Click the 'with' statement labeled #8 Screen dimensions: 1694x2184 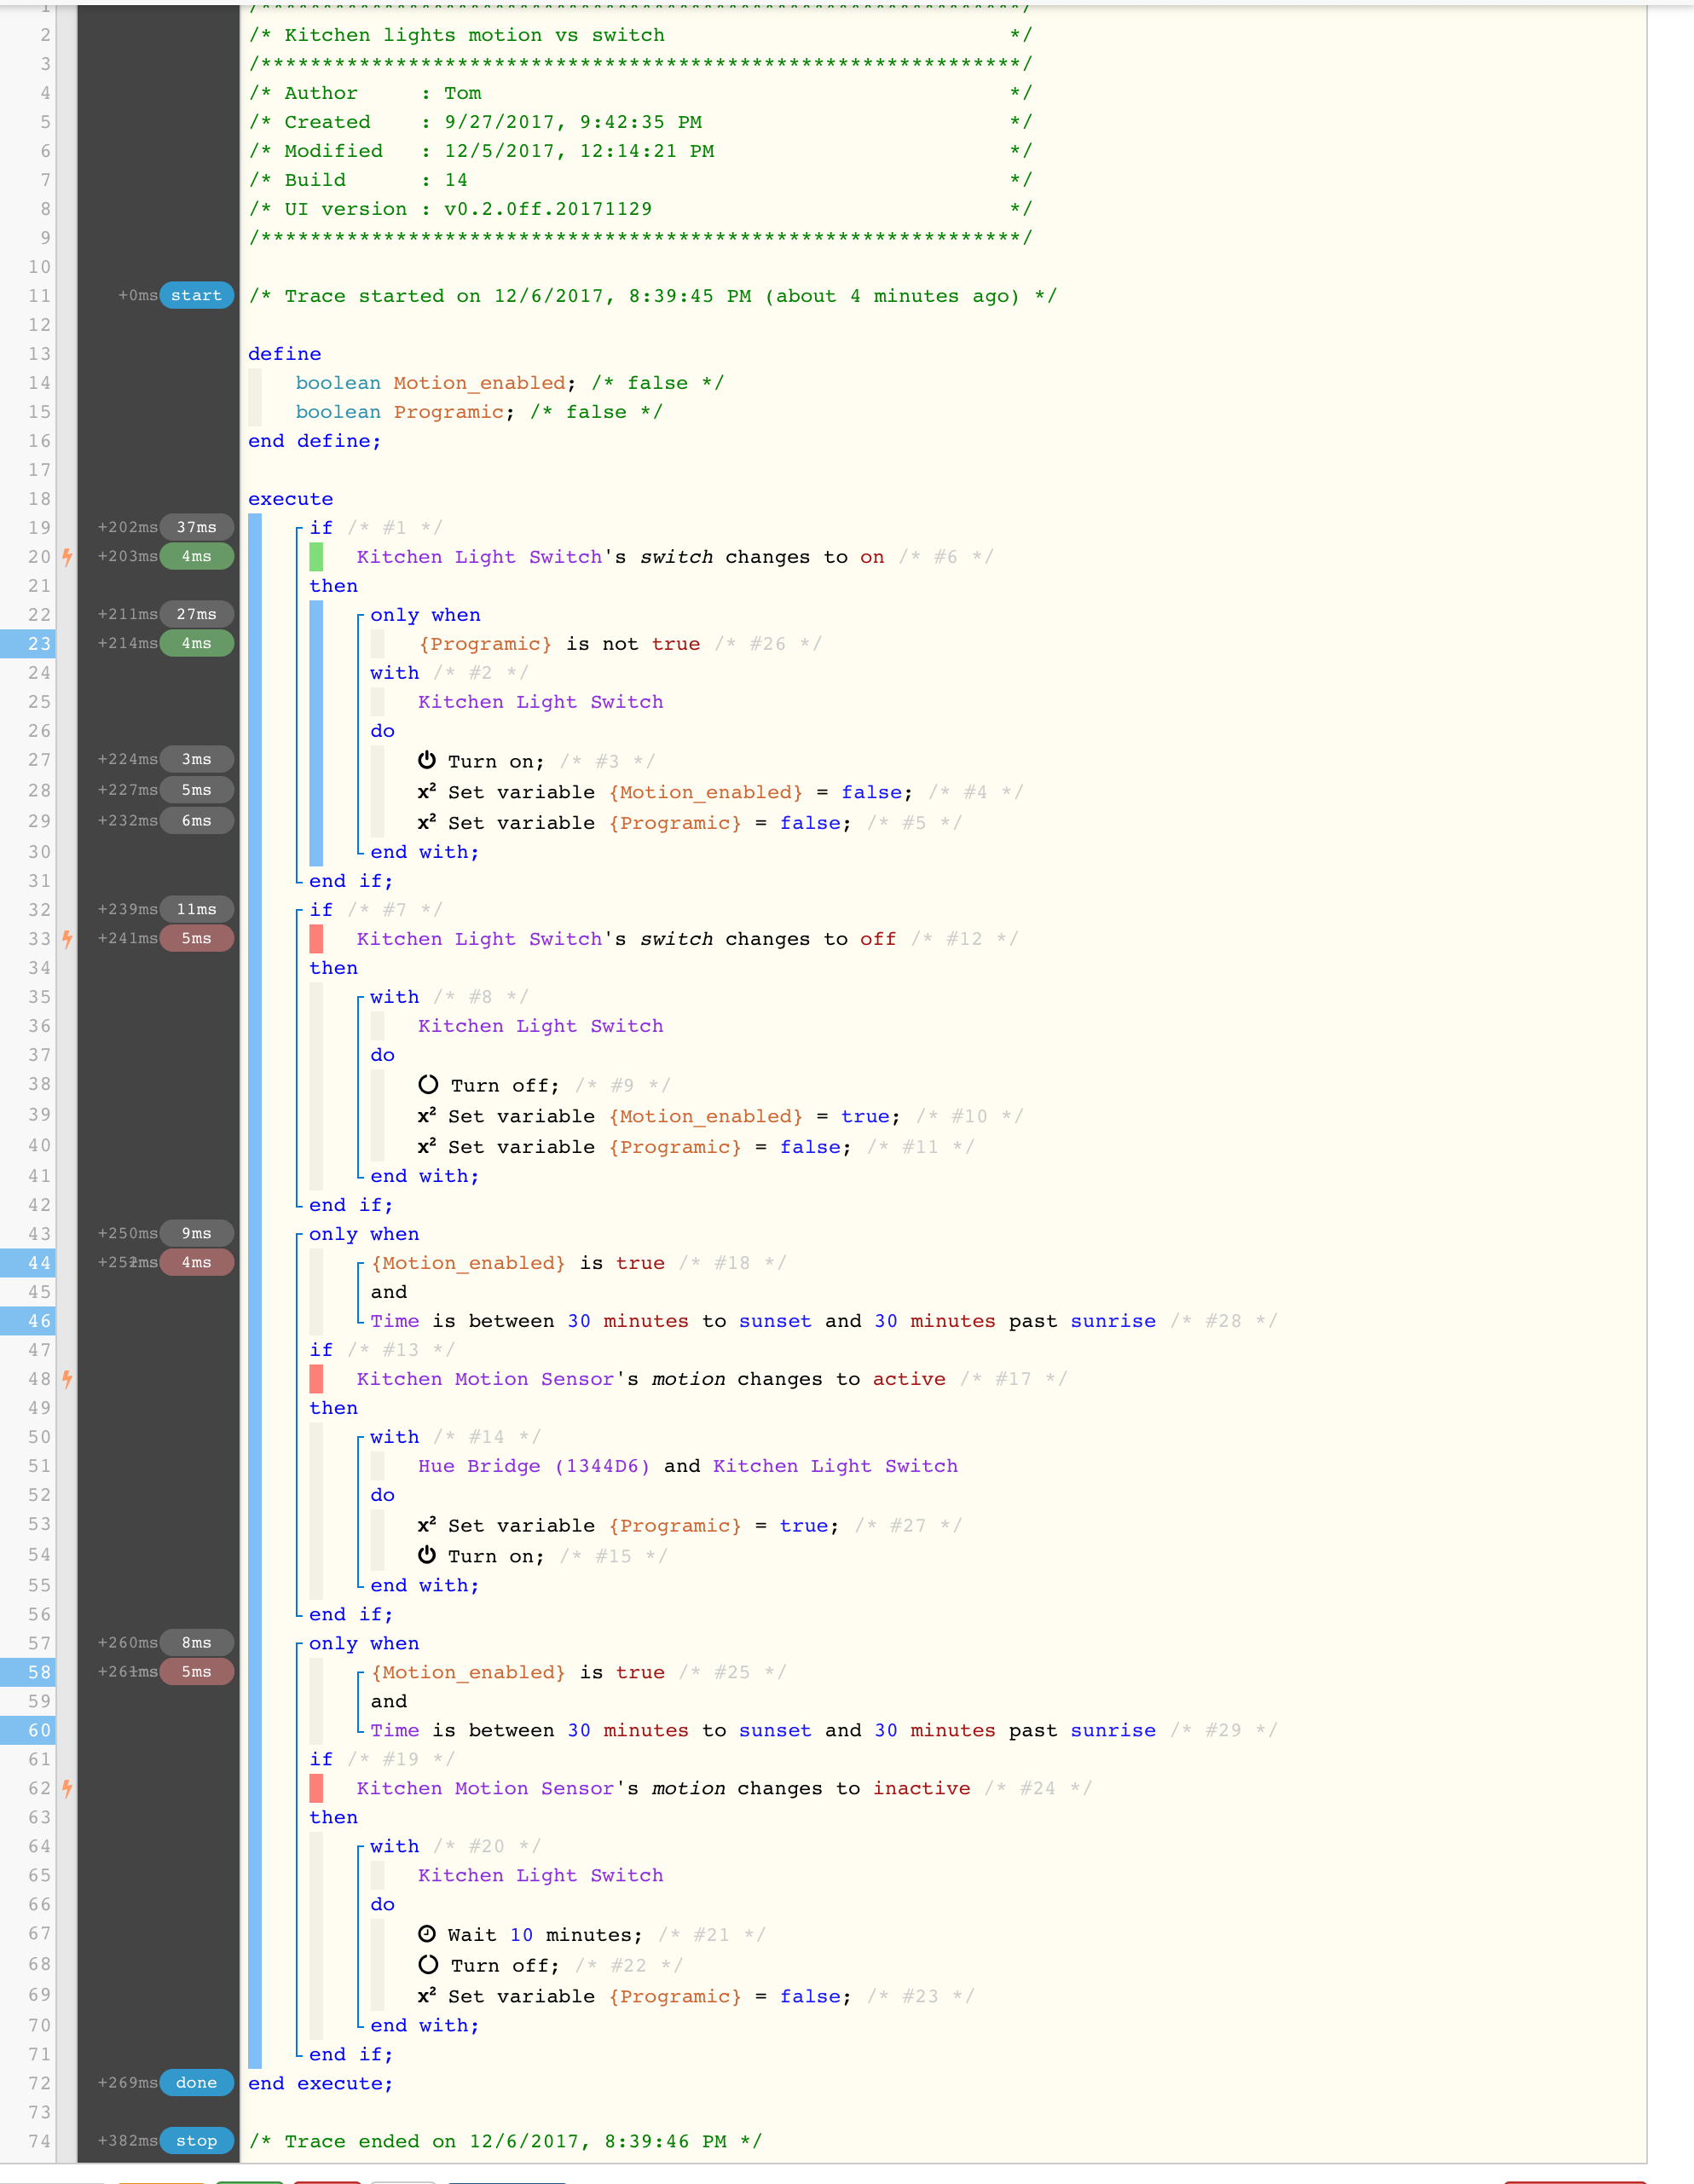395,997
